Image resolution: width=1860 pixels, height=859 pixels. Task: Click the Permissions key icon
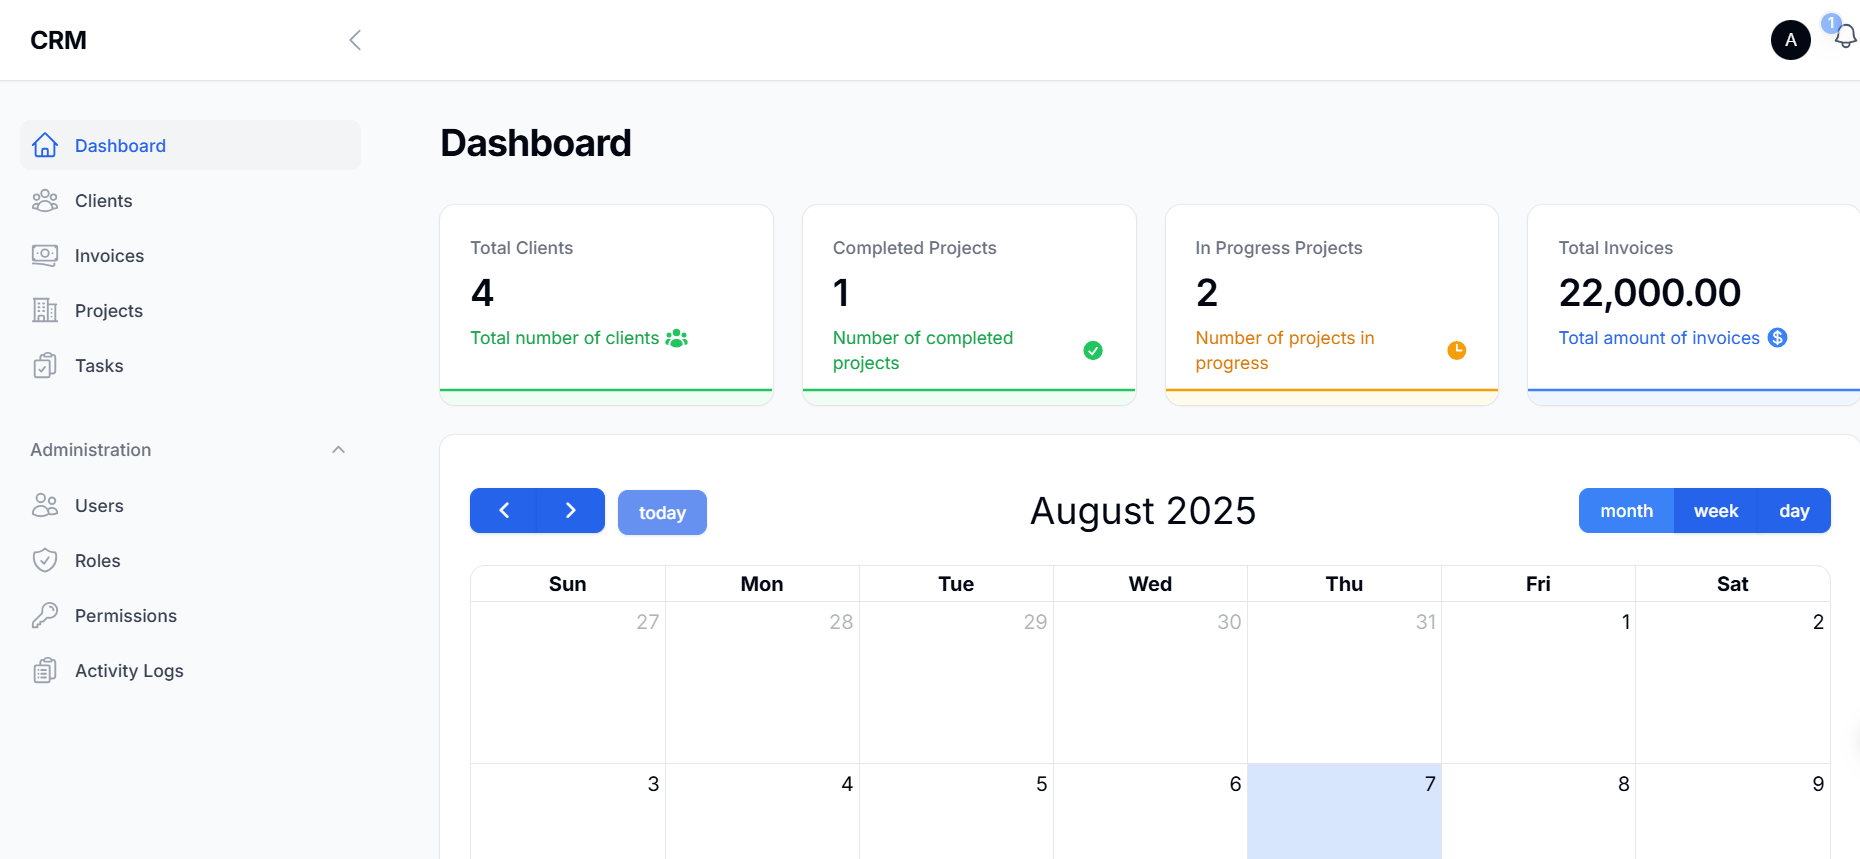[45, 616]
